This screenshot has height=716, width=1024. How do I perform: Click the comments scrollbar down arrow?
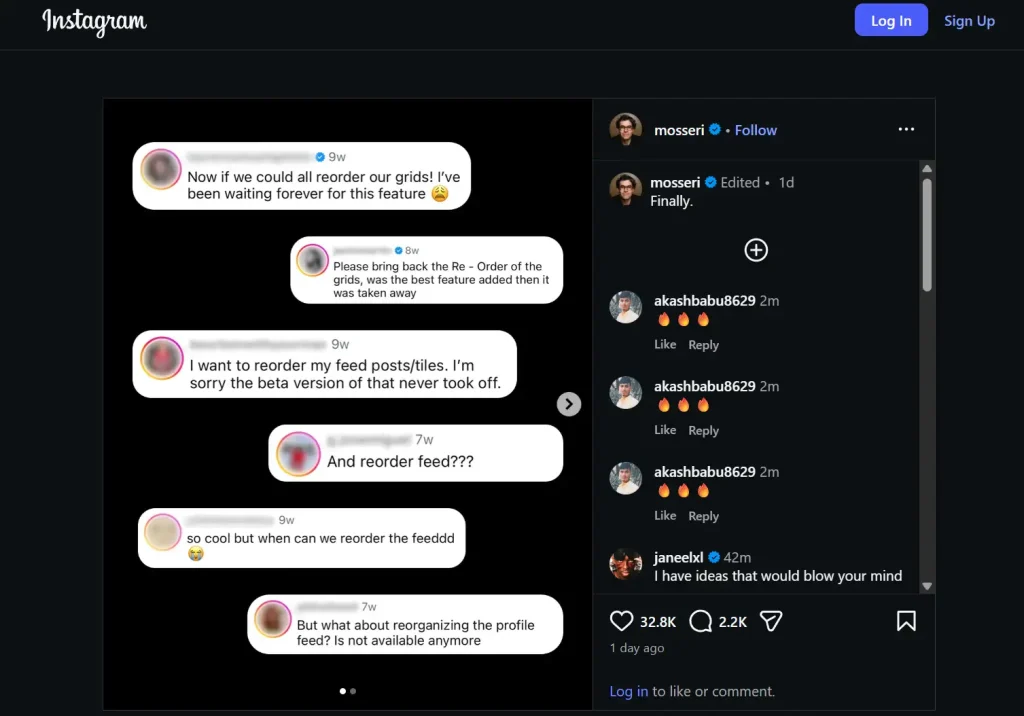coord(927,586)
